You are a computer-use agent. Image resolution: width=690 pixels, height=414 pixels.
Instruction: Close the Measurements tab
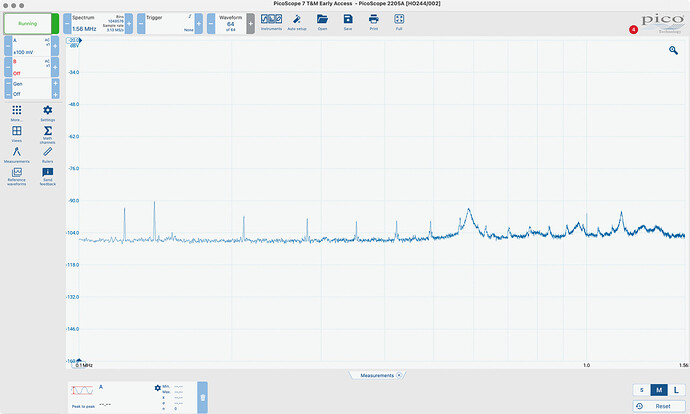coord(399,375)
